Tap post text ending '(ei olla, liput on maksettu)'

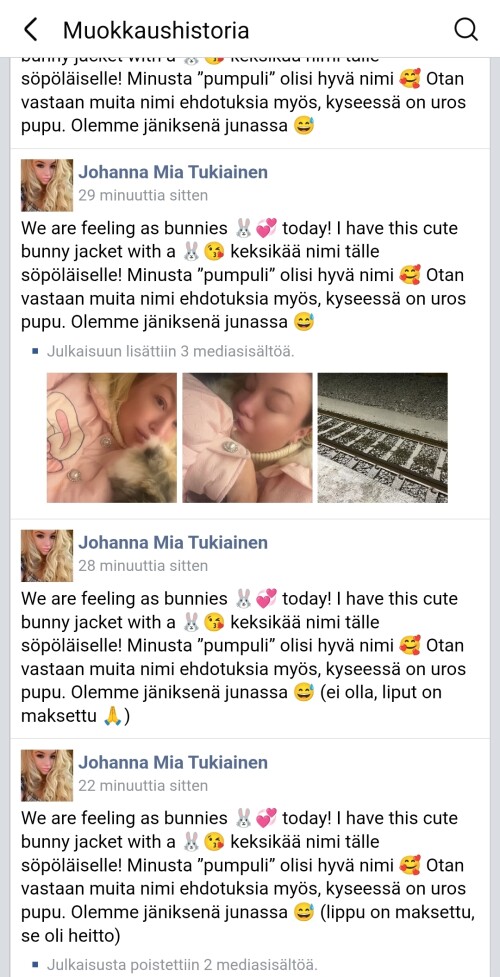[x=244, y=657]
